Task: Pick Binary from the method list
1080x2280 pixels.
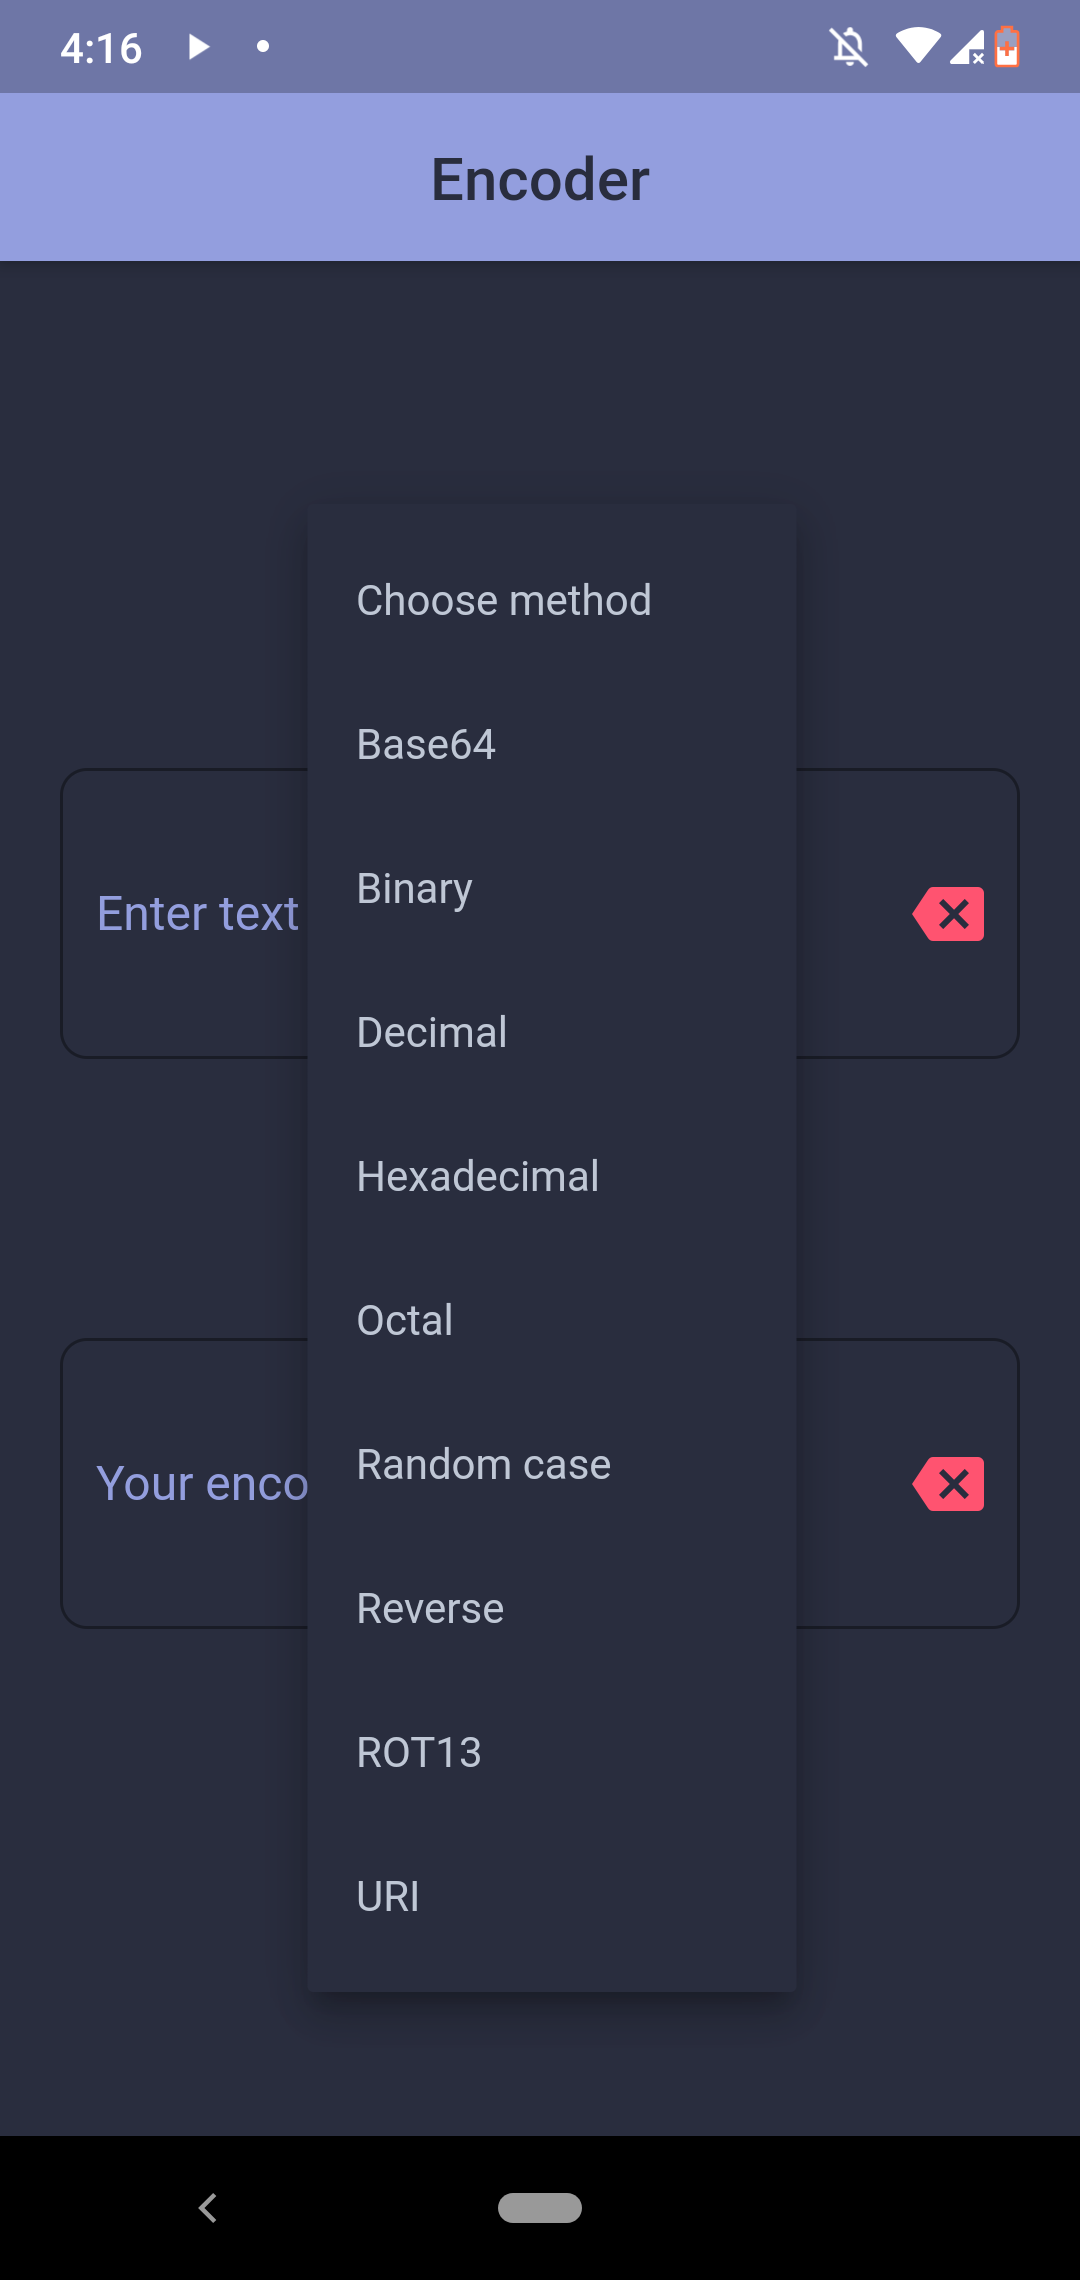Action: tap(415, 889)
